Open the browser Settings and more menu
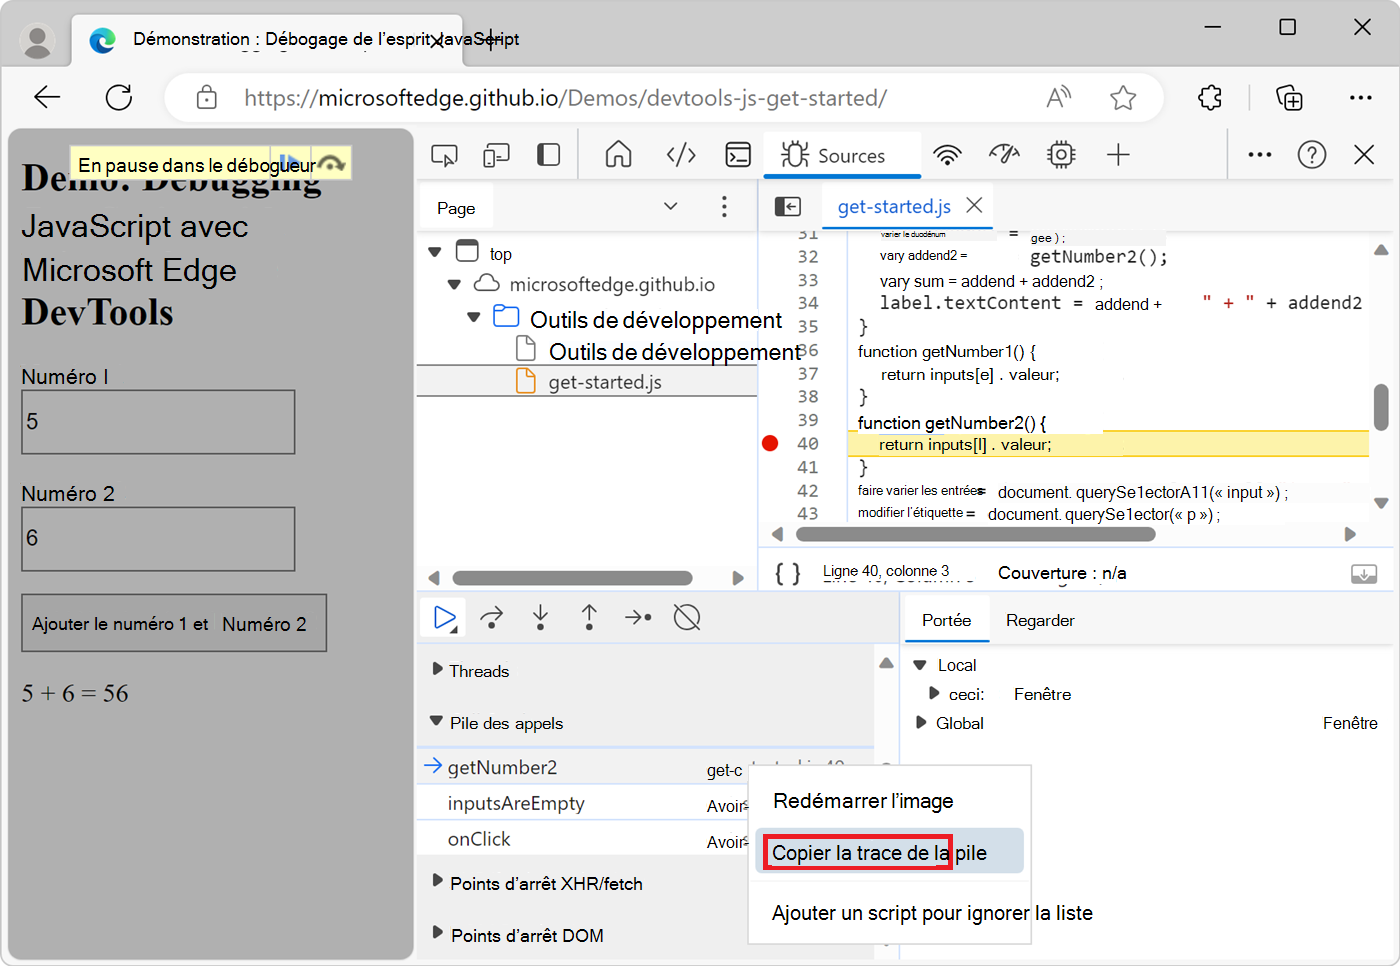This screenshot has width=1400, height=966. point(1361,97)
